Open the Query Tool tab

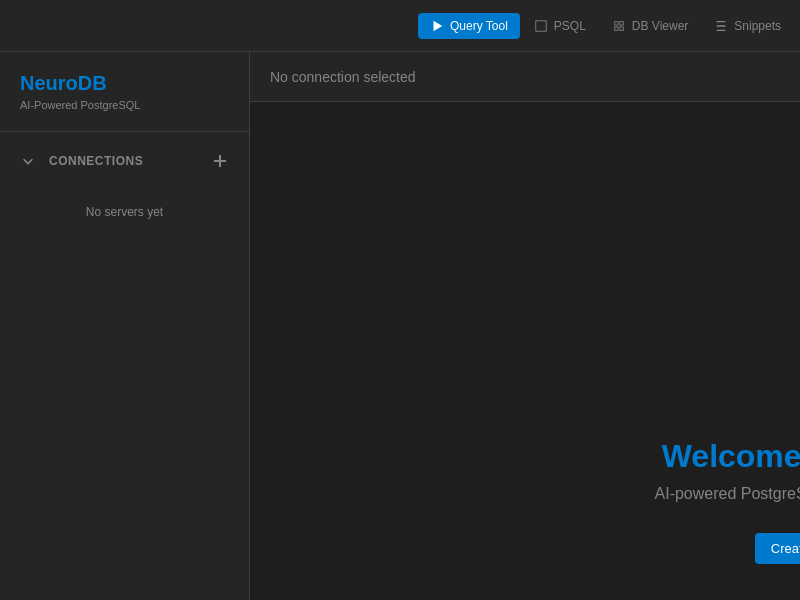pos(468,26)
